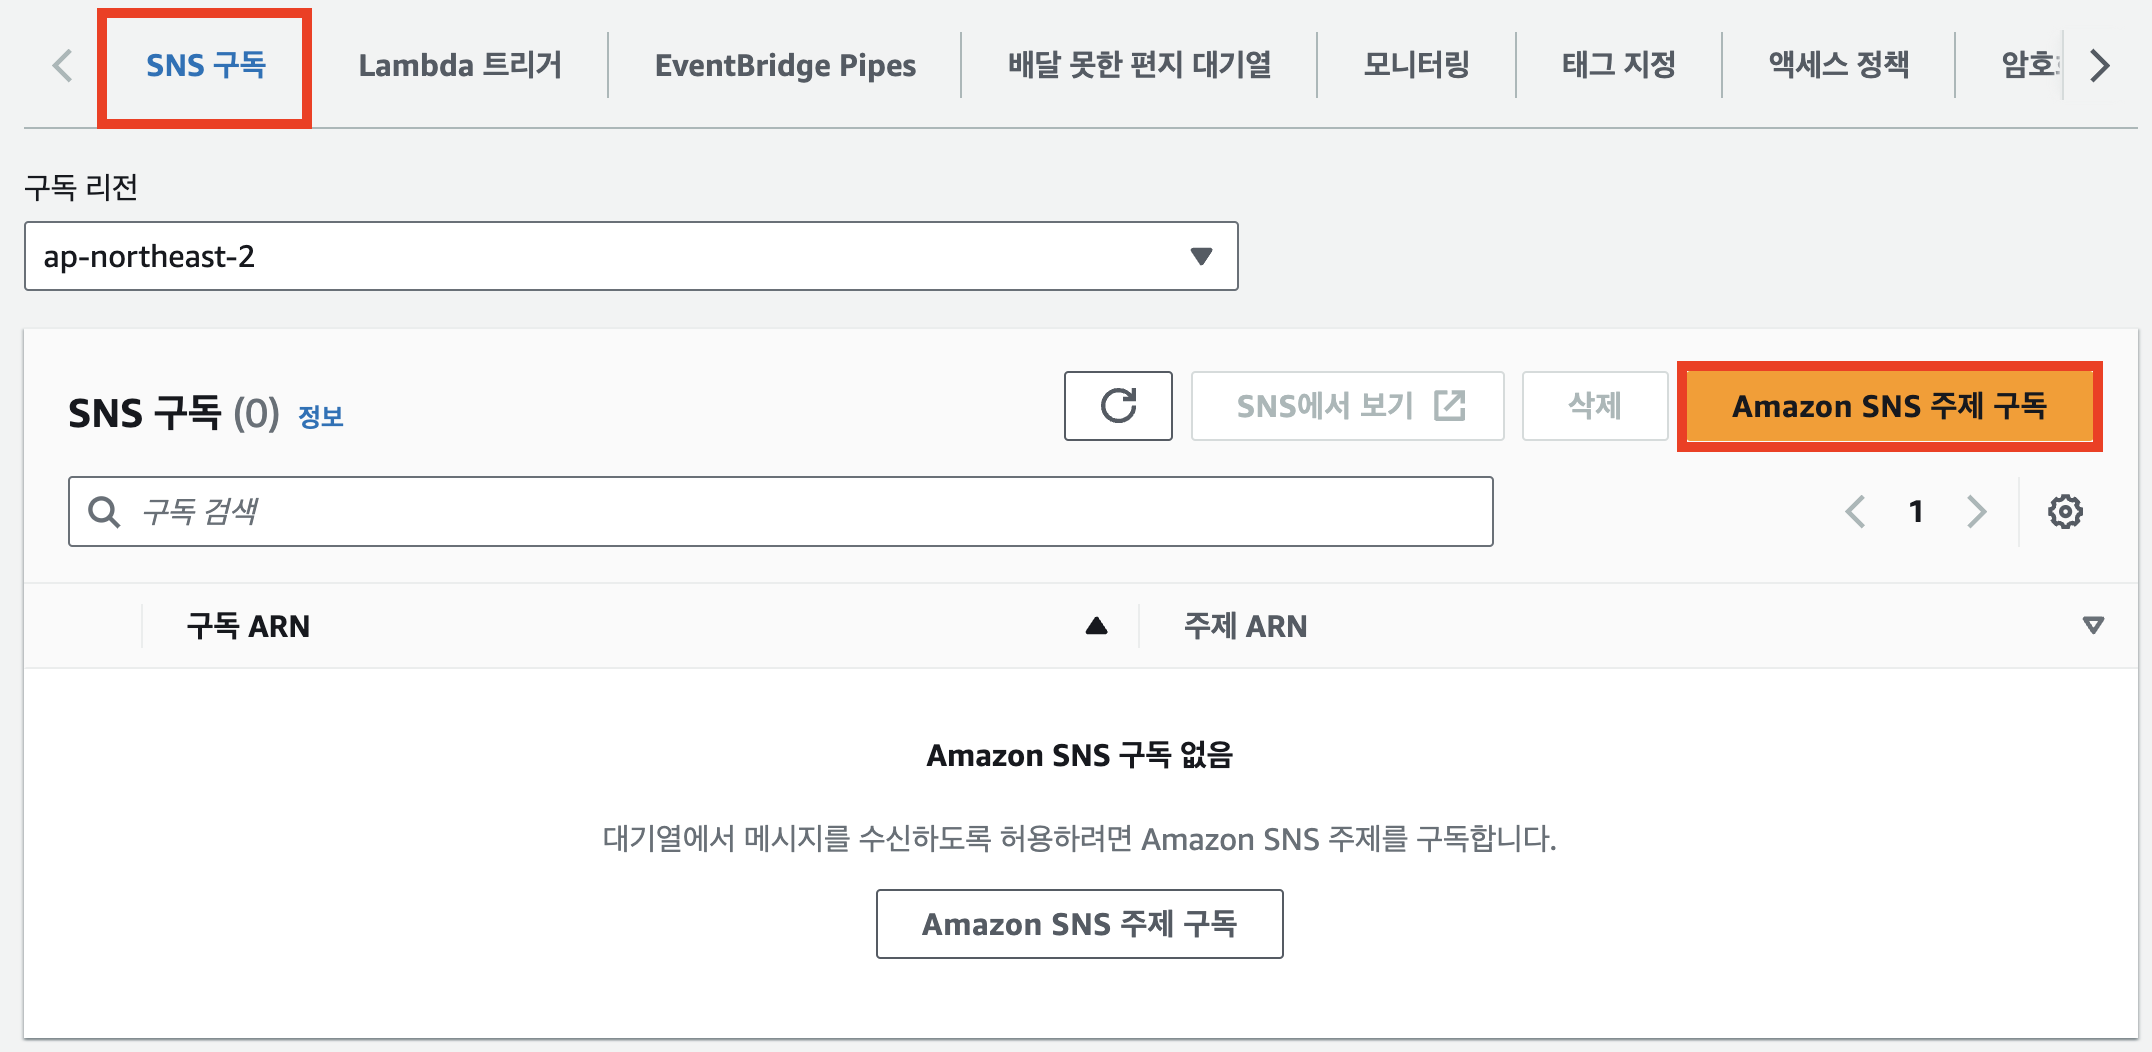2152x1052 pixels.
Task: Sort by 구독 ARN column triangle
Action: click(1097, 626)
